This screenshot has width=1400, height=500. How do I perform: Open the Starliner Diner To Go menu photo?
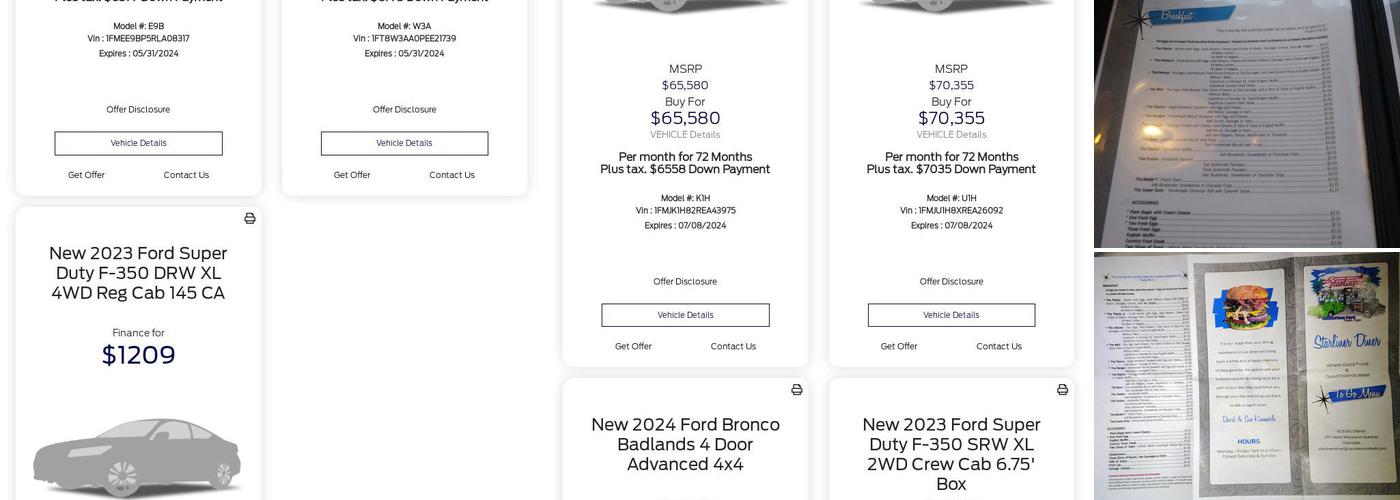(1246, 375)
